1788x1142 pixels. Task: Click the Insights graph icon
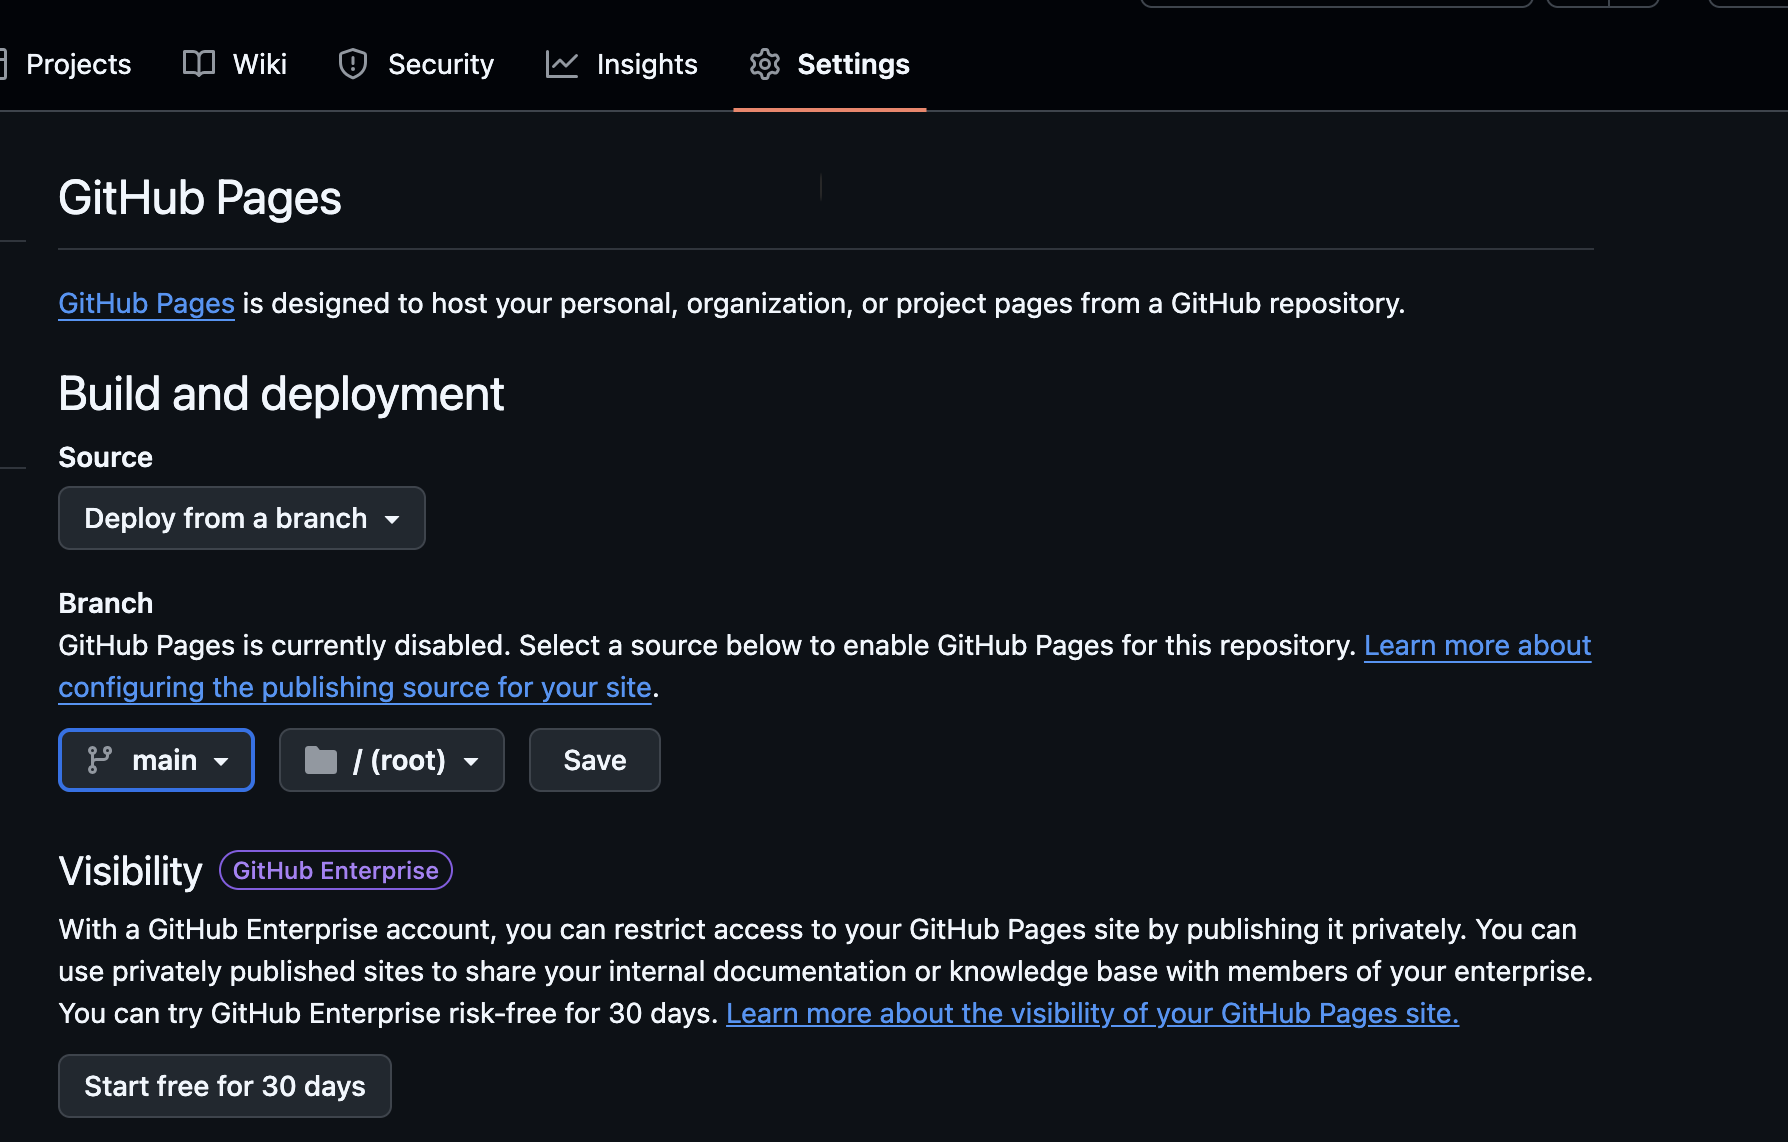562,64
